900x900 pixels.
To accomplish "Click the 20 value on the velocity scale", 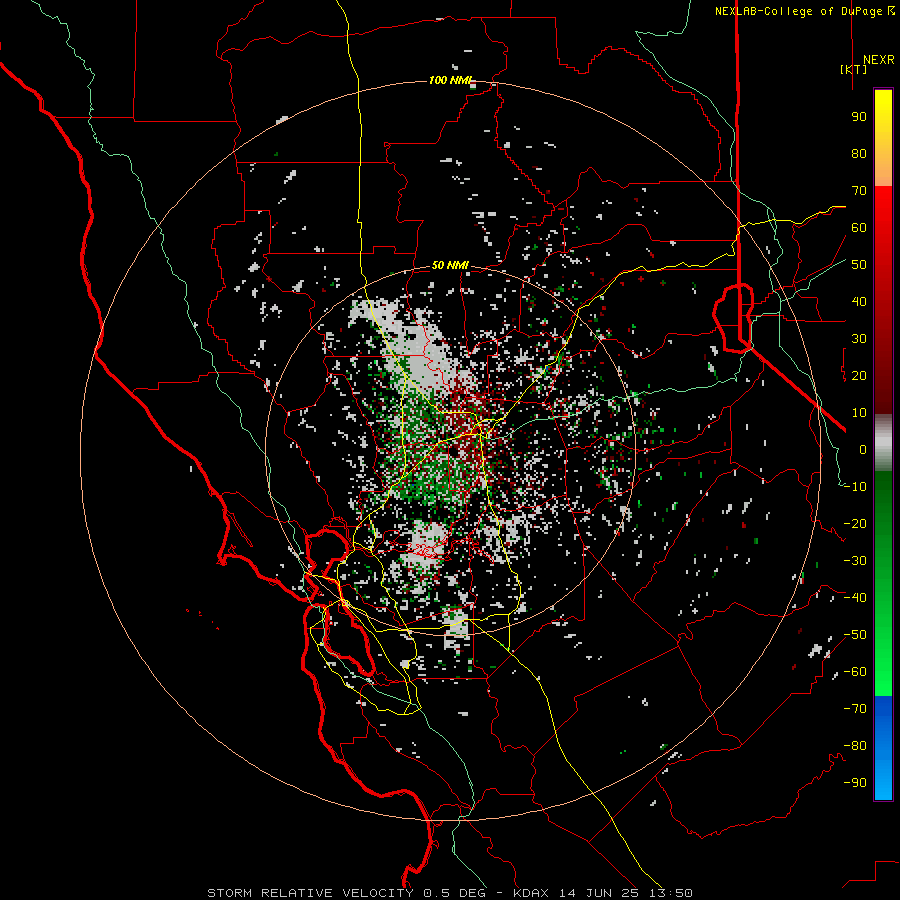I will [859, 376].
